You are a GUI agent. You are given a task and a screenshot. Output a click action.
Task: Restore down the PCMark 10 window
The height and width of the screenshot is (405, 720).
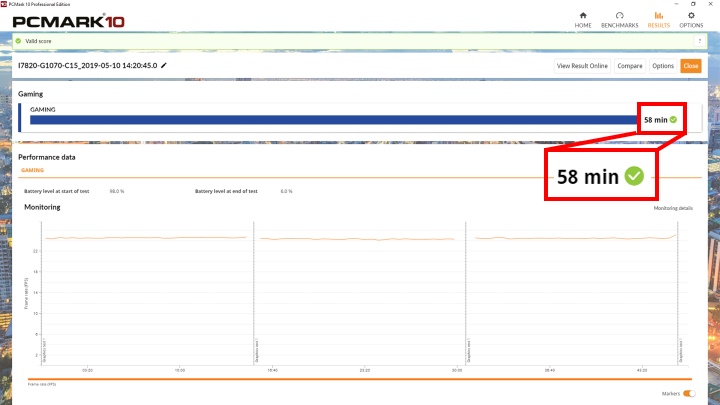693,4
